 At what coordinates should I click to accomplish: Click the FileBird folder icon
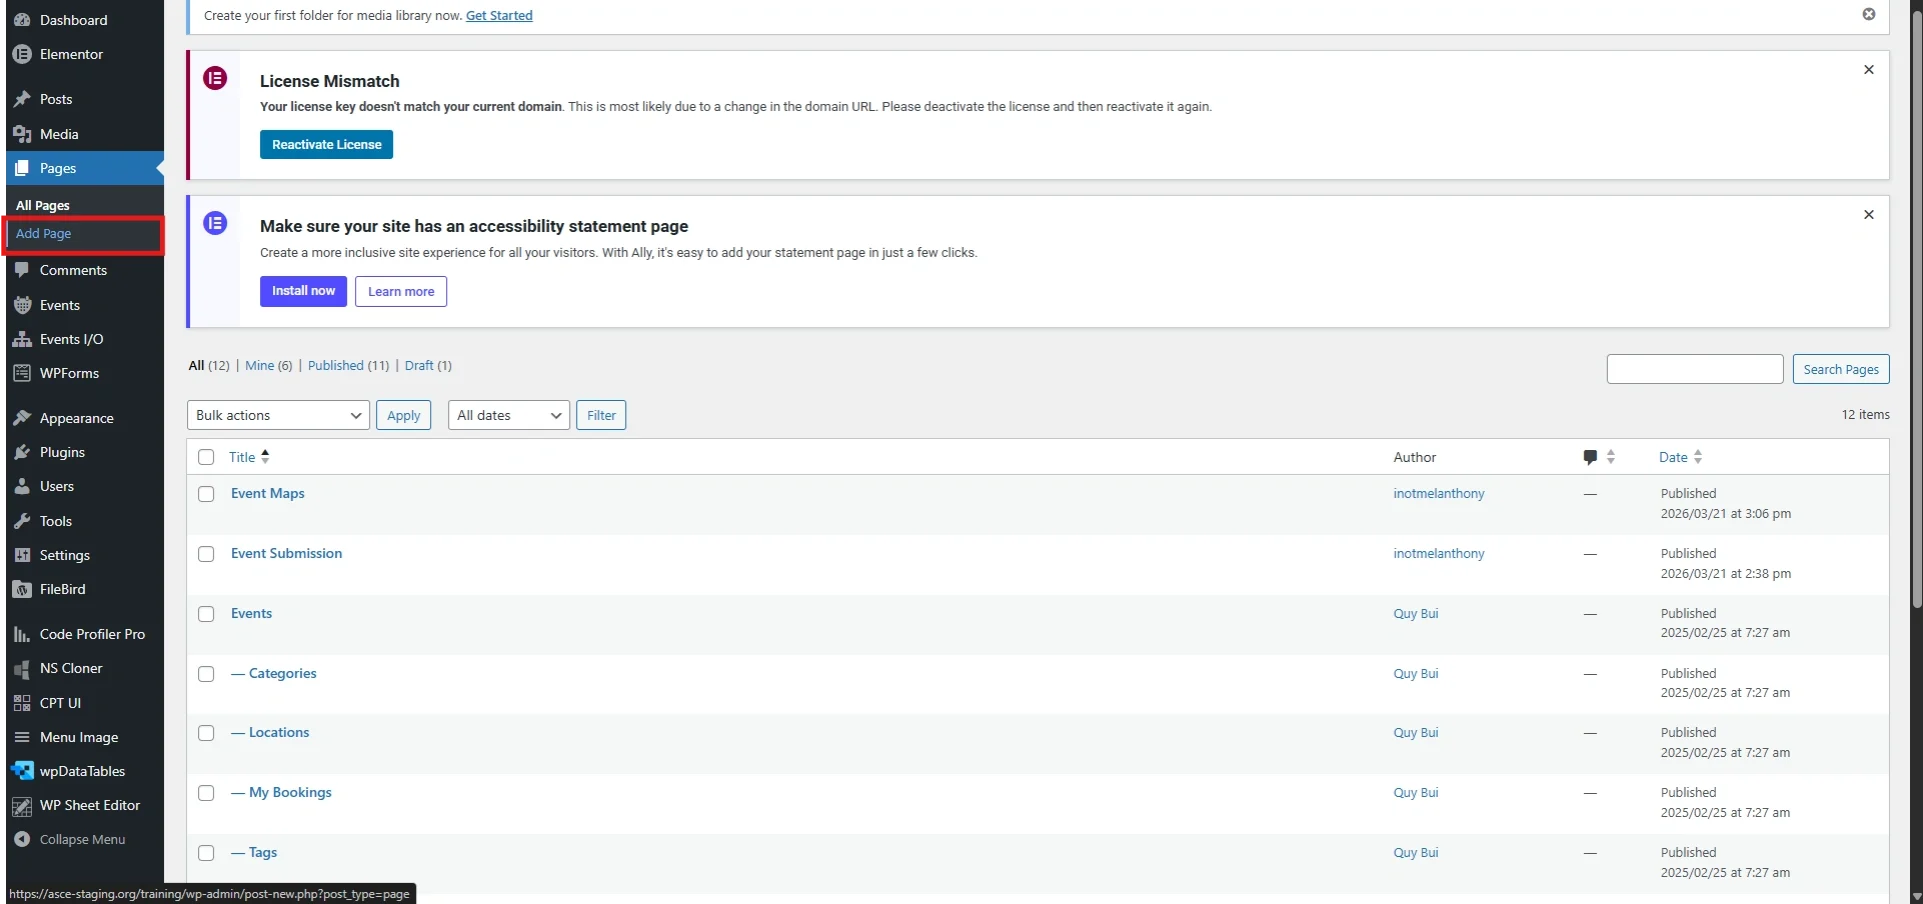(x=22, y=589)
